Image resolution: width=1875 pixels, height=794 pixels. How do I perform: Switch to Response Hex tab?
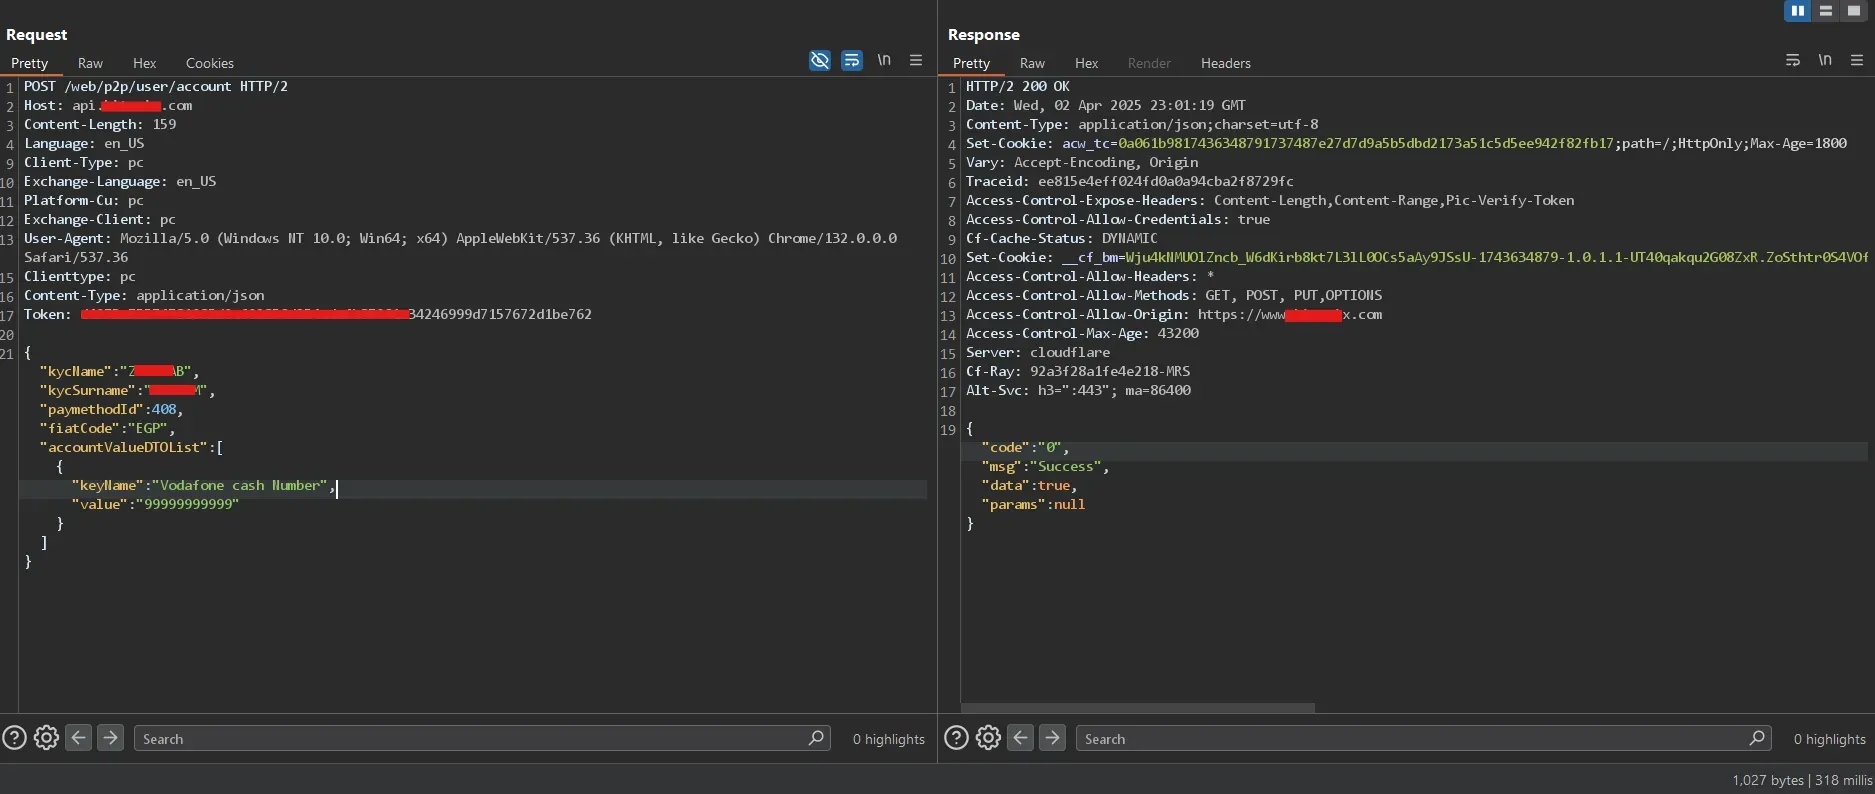click(x=1087, y=63)
